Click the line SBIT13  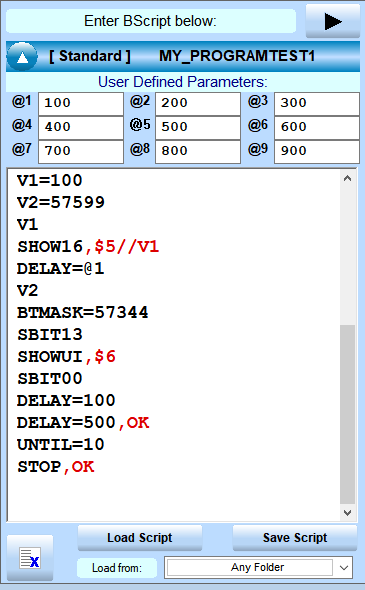(50, 335)
